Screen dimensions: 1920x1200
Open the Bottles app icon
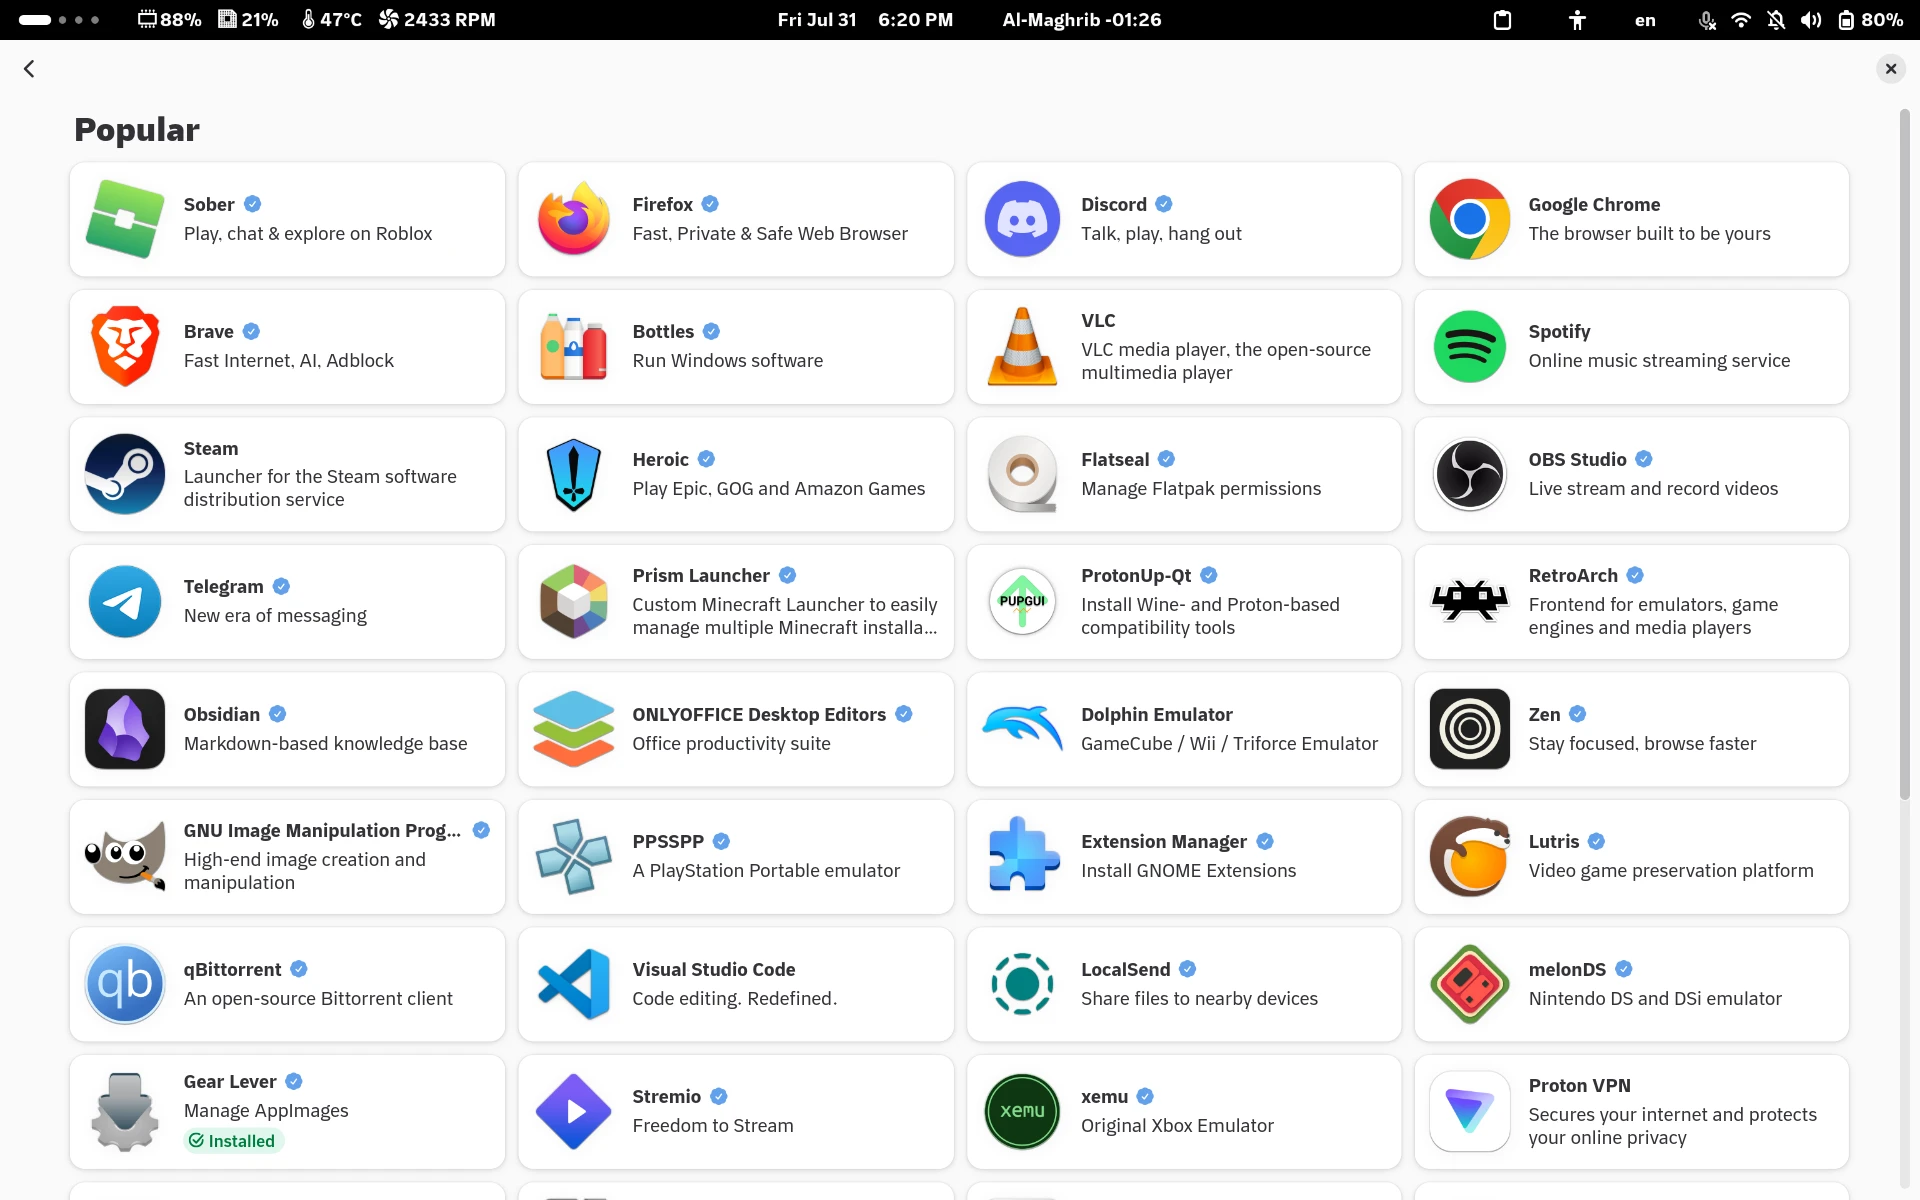574,347
